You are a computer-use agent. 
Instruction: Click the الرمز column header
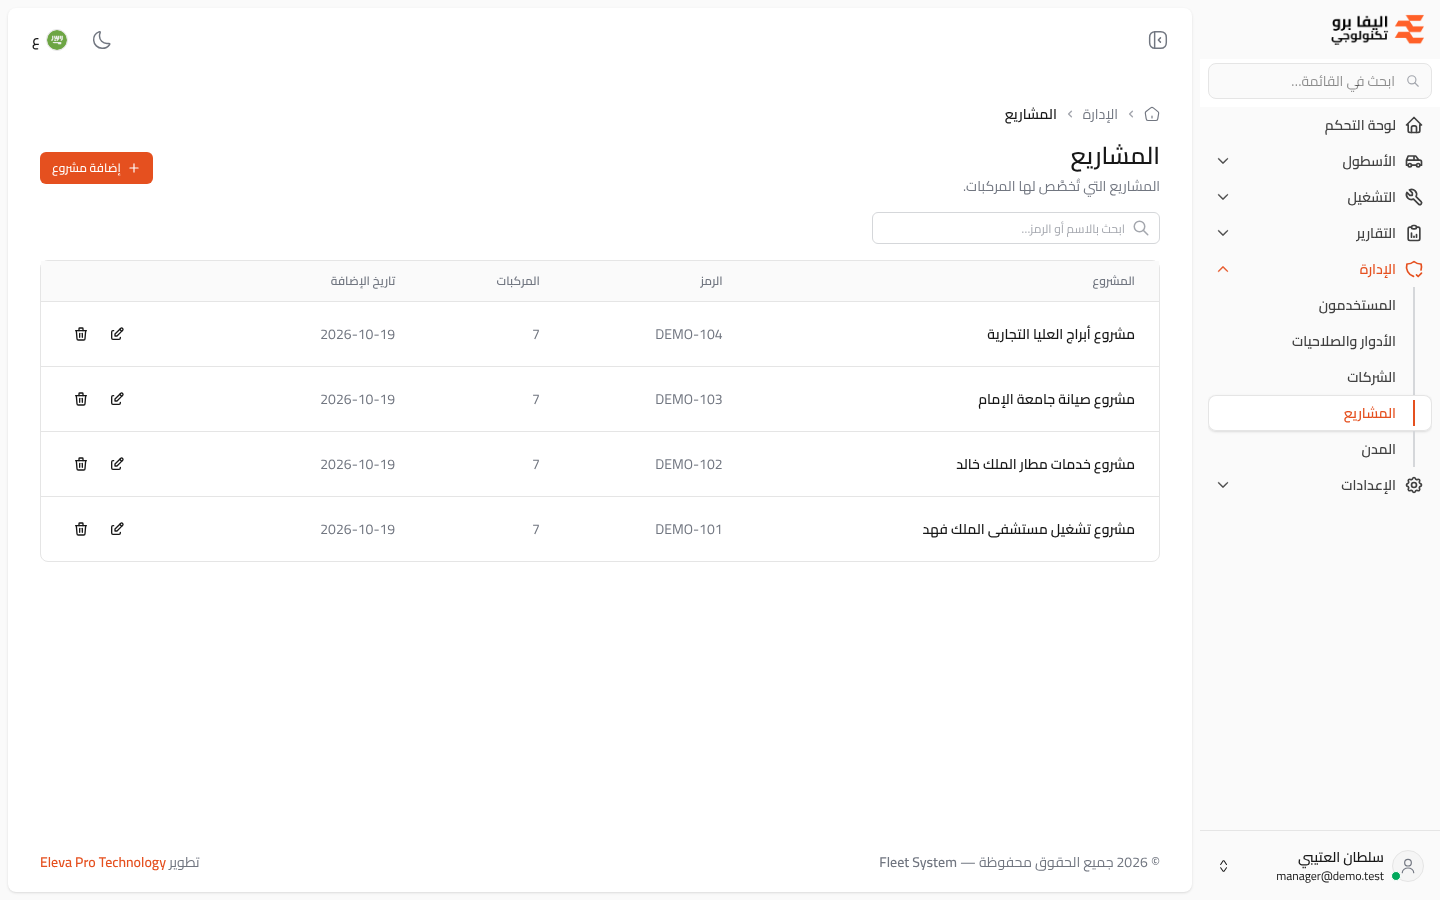tap(711, 281)
